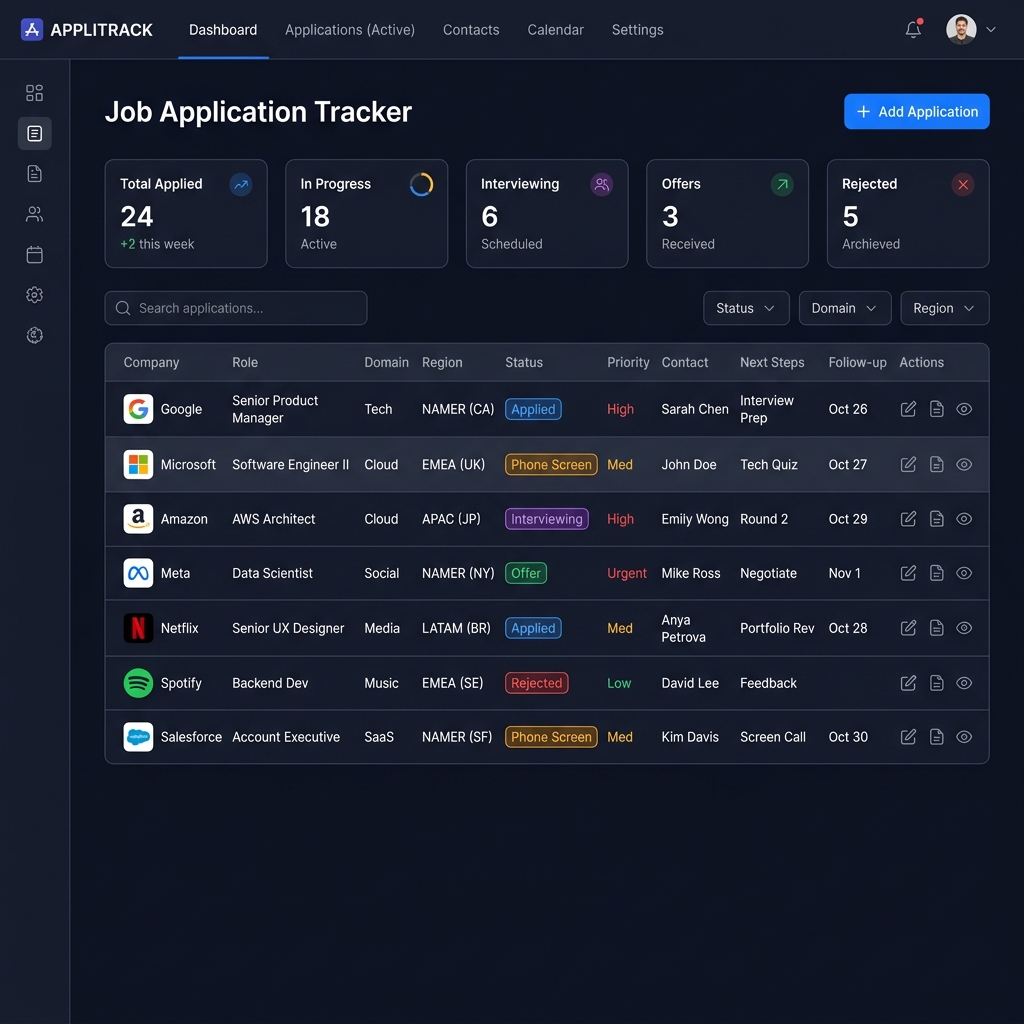1024x1024 pixels.
Task: Click the Spotify company logo
Action: (138, 682)
